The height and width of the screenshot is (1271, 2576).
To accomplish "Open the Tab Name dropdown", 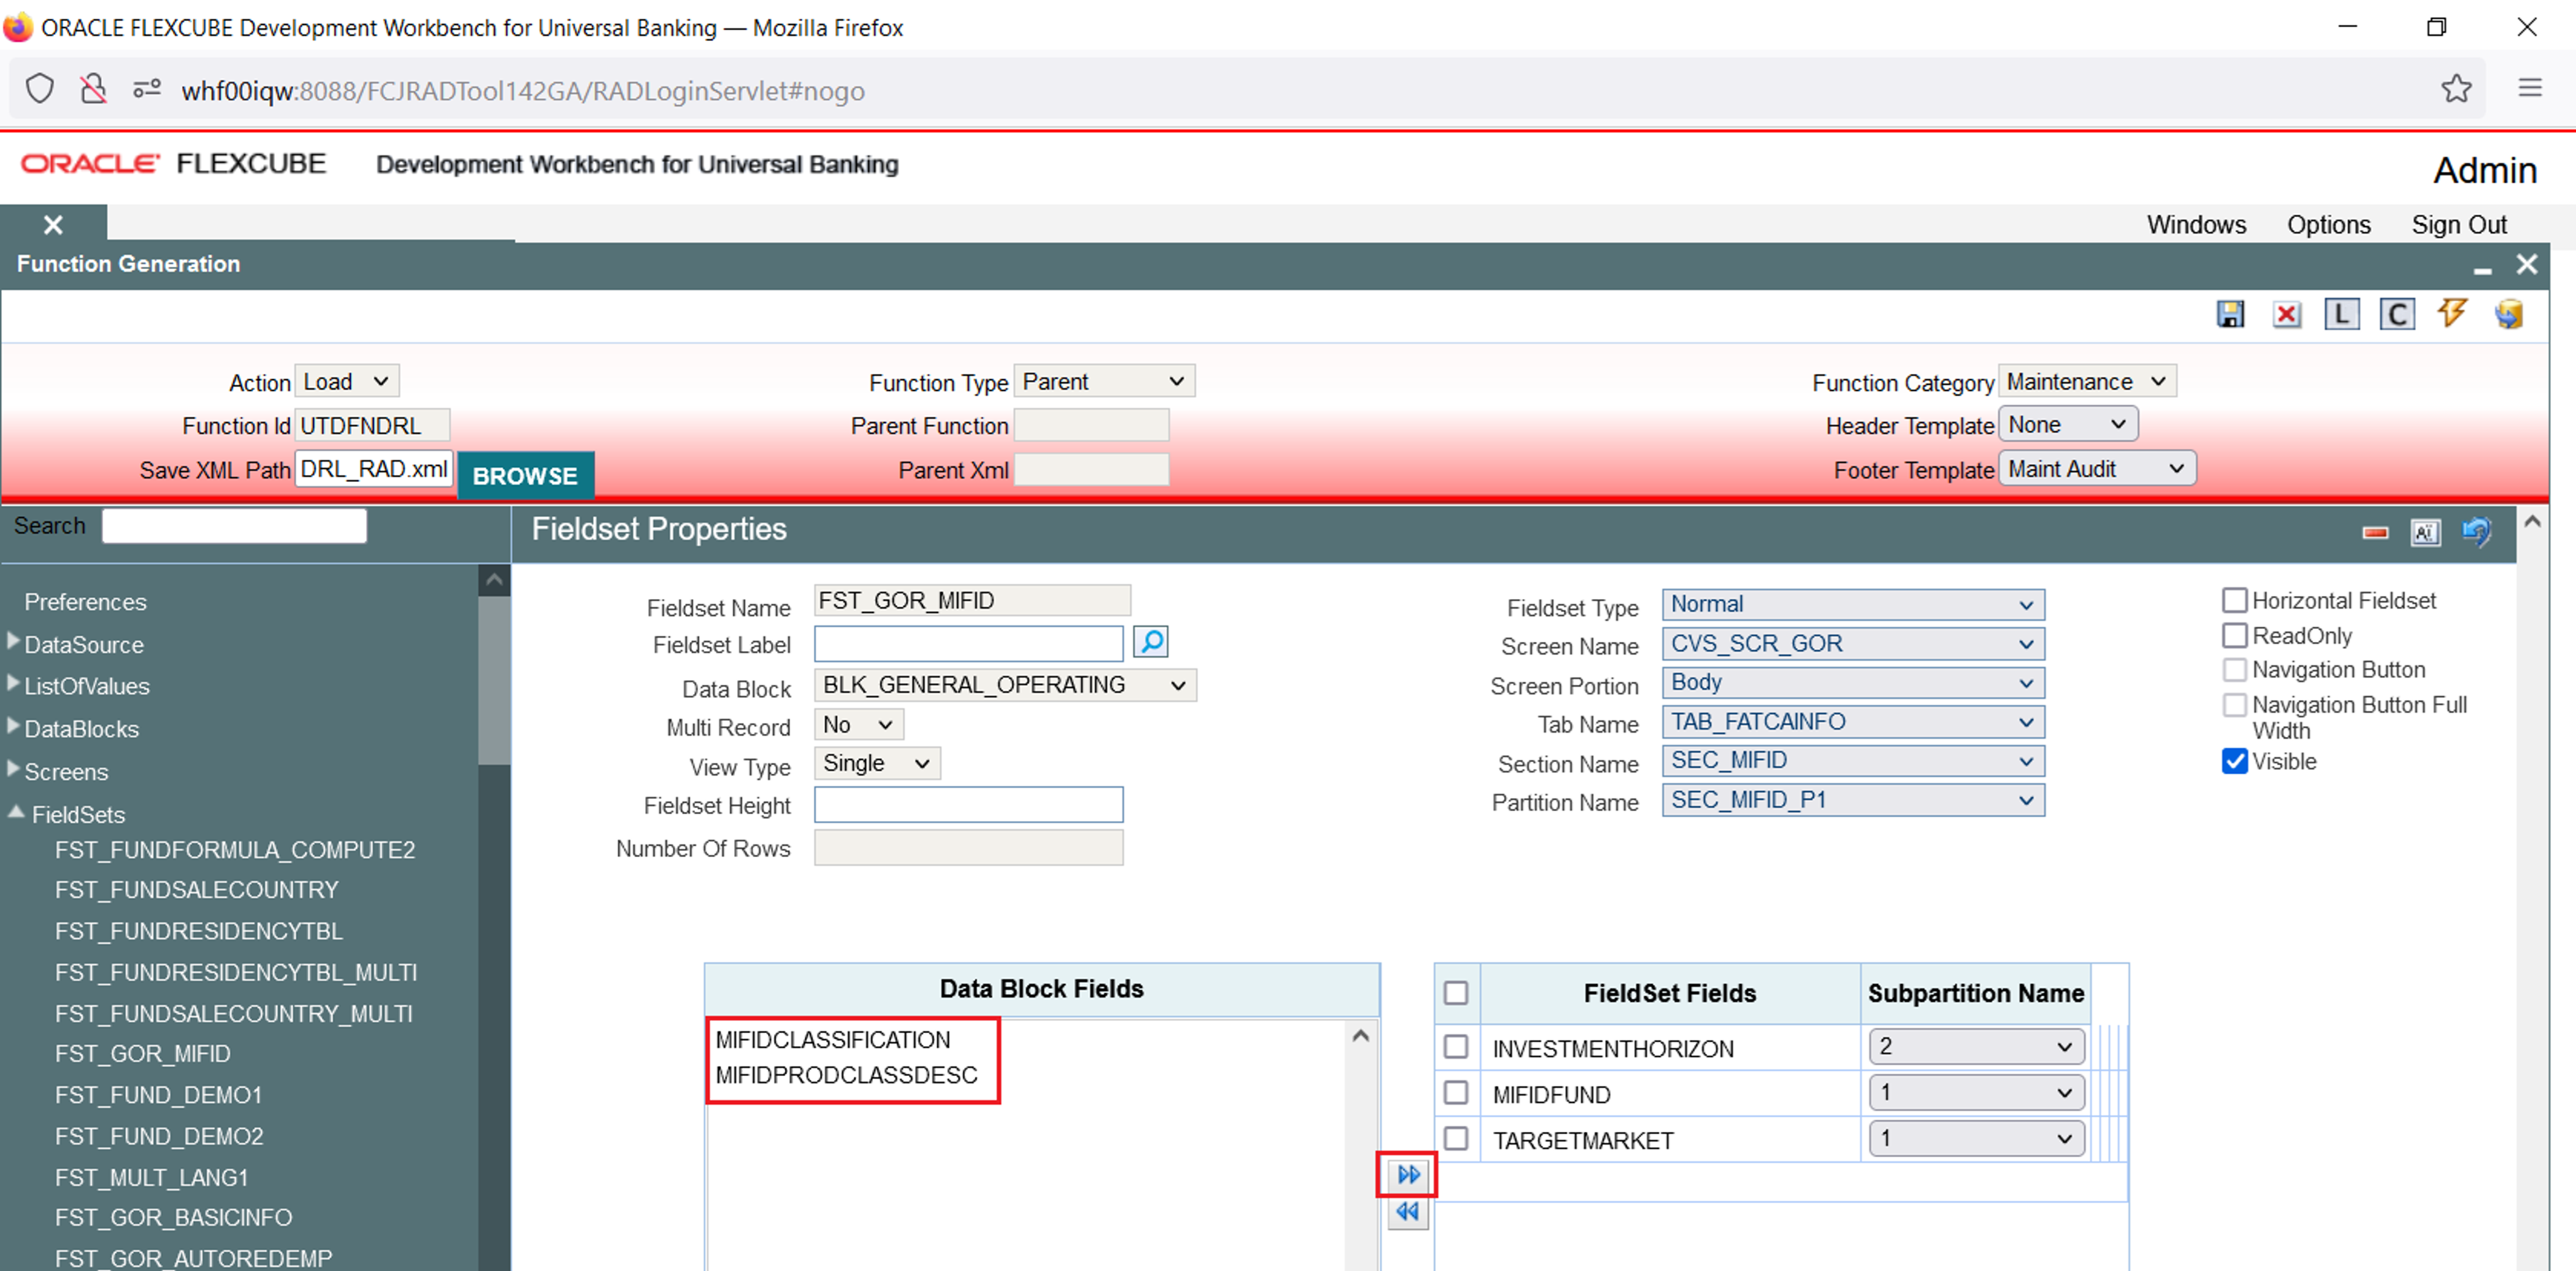I will point(1852,722).
